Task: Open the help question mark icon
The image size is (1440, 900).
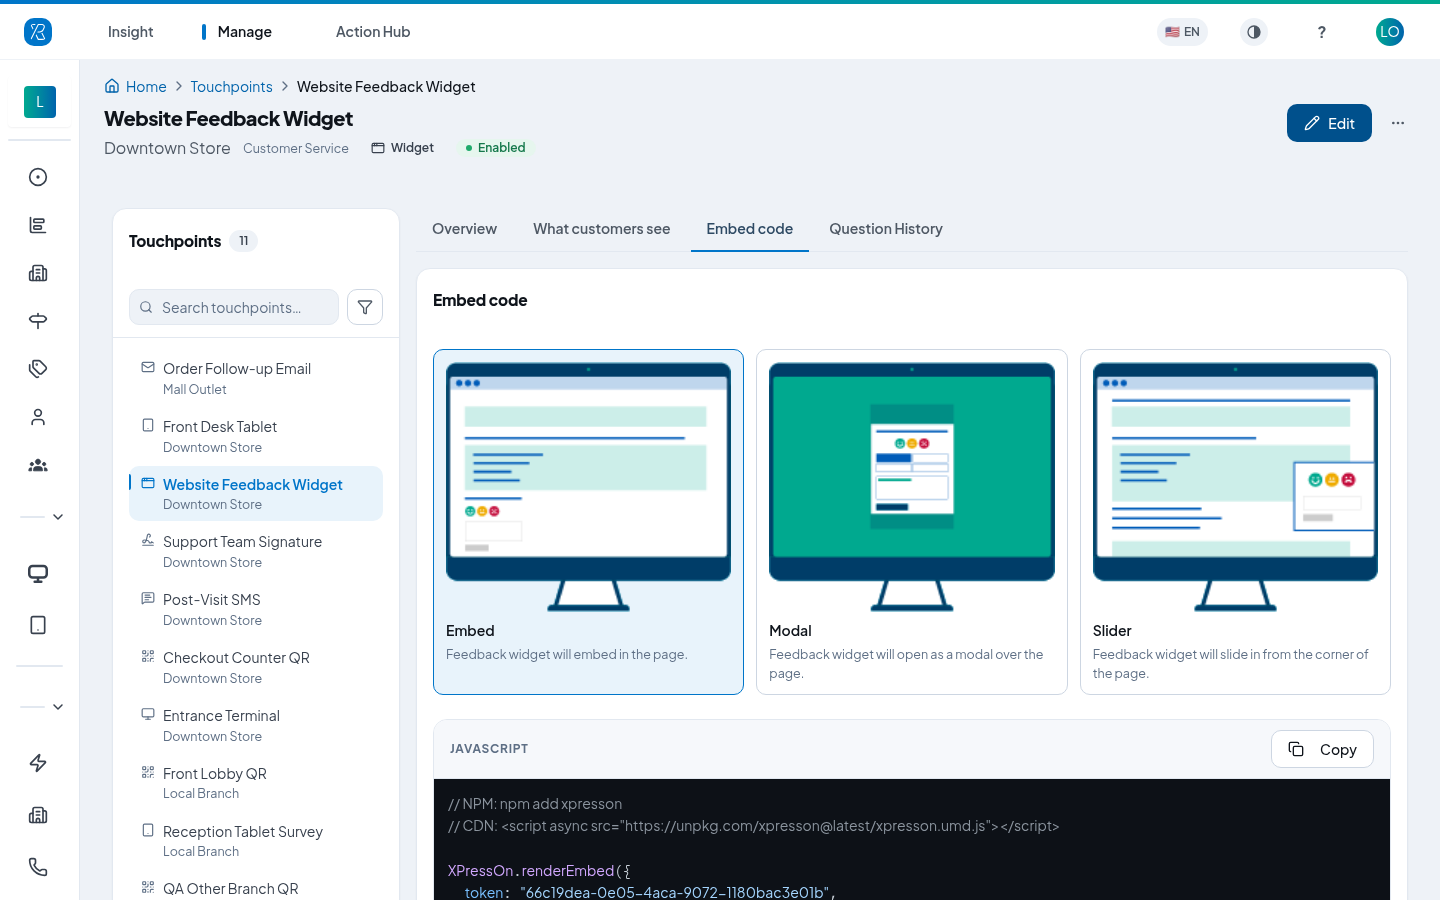Action: (x=1322, y=32)
